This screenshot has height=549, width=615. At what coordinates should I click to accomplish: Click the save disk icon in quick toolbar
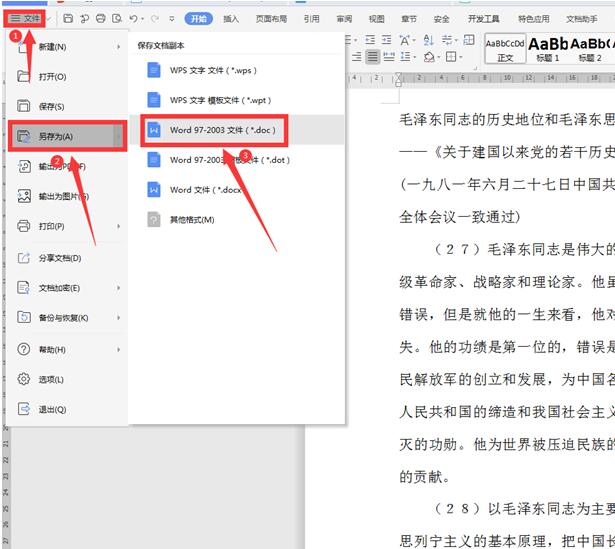(67, 18)
